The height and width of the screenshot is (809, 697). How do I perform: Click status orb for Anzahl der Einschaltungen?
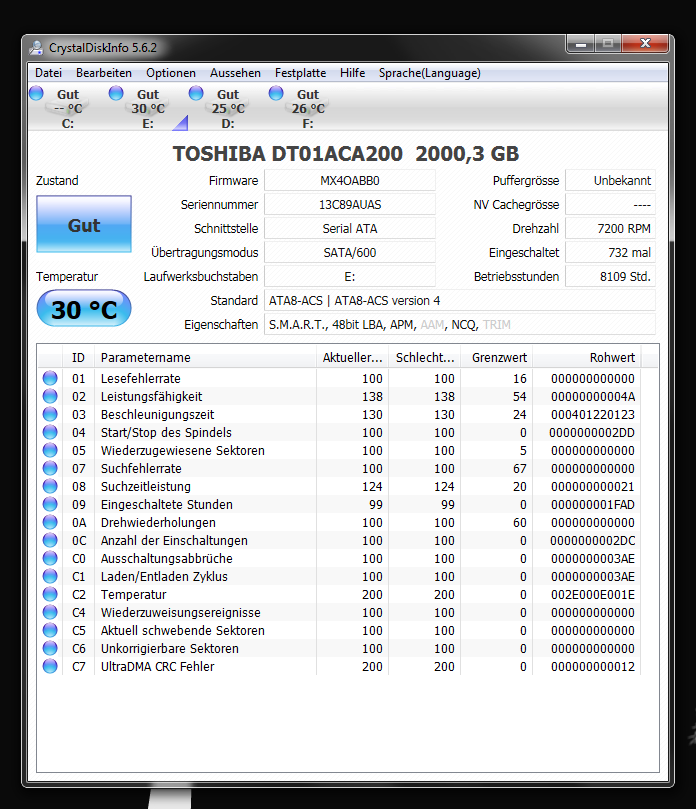tap(50, 541)
